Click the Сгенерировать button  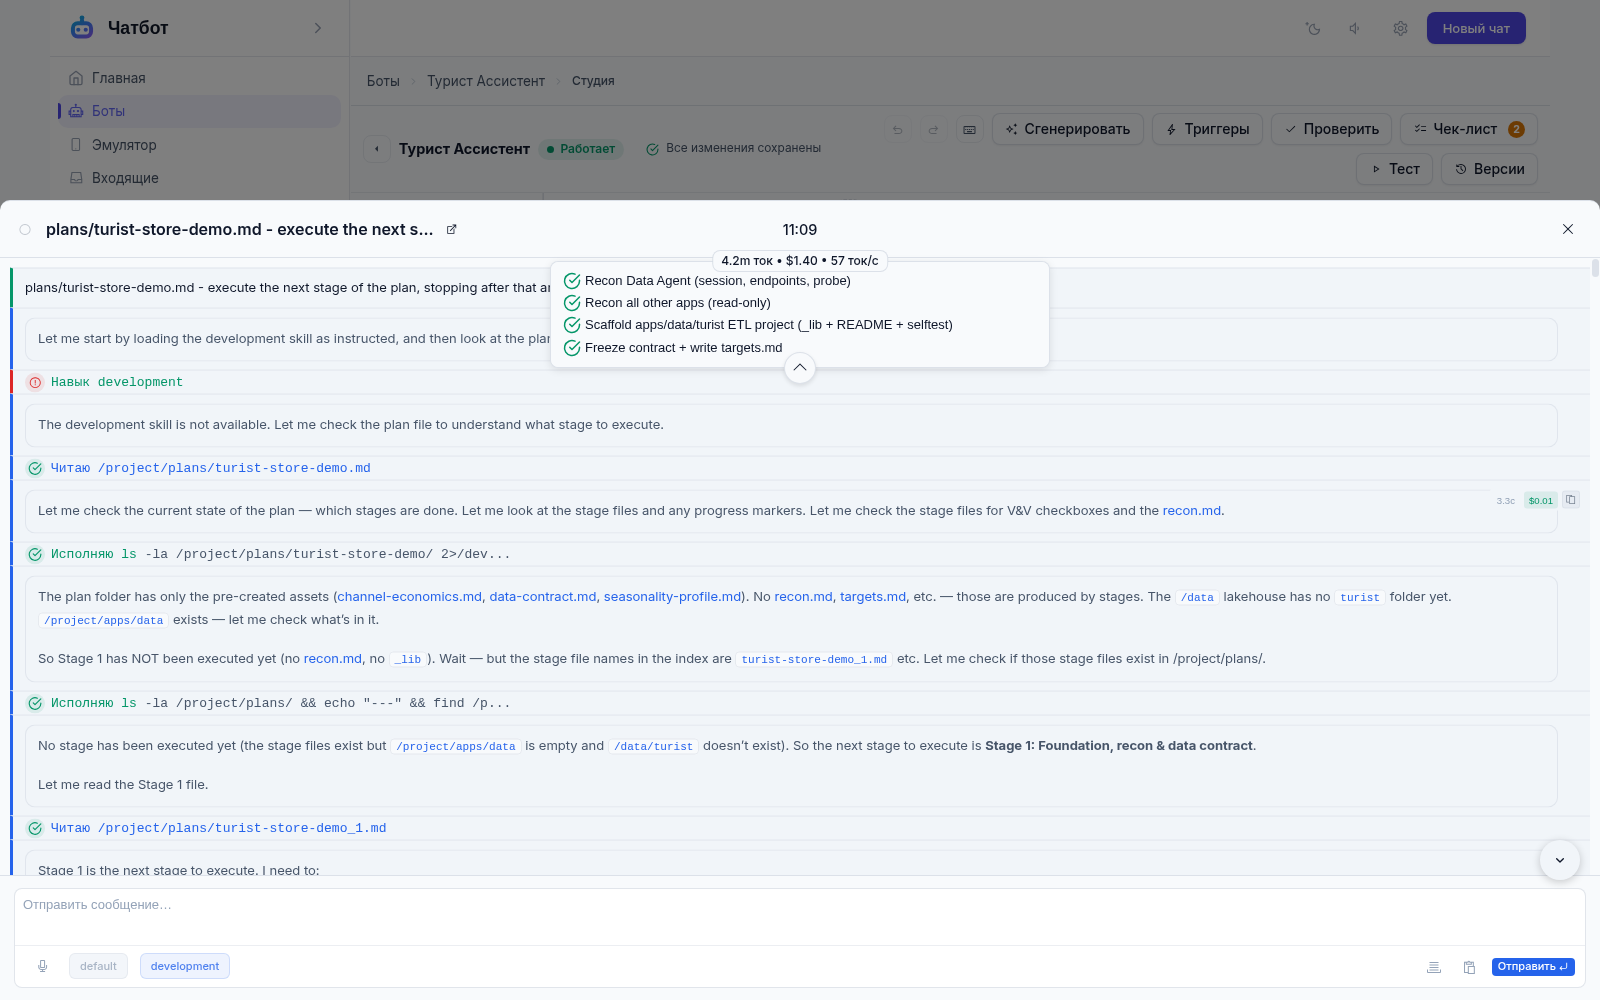(1067, 129)
